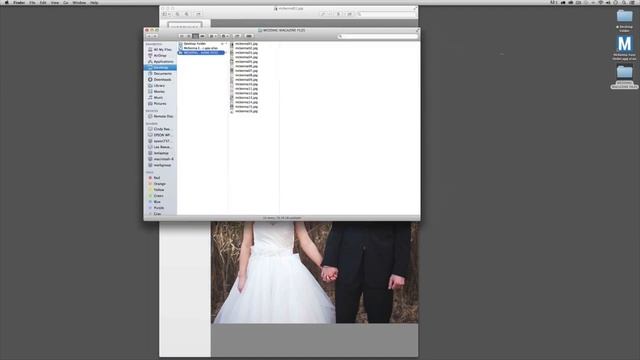
Task: Go back in the Finder window
Action: [x=149, y=36]
